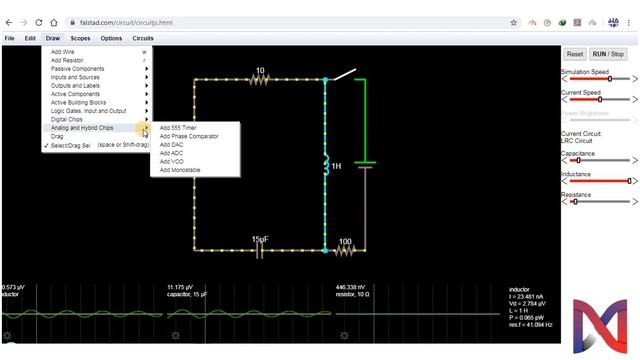Expand Active Building Blocks submenu
The image size is (640, 360).
click(x=97, y=102)
